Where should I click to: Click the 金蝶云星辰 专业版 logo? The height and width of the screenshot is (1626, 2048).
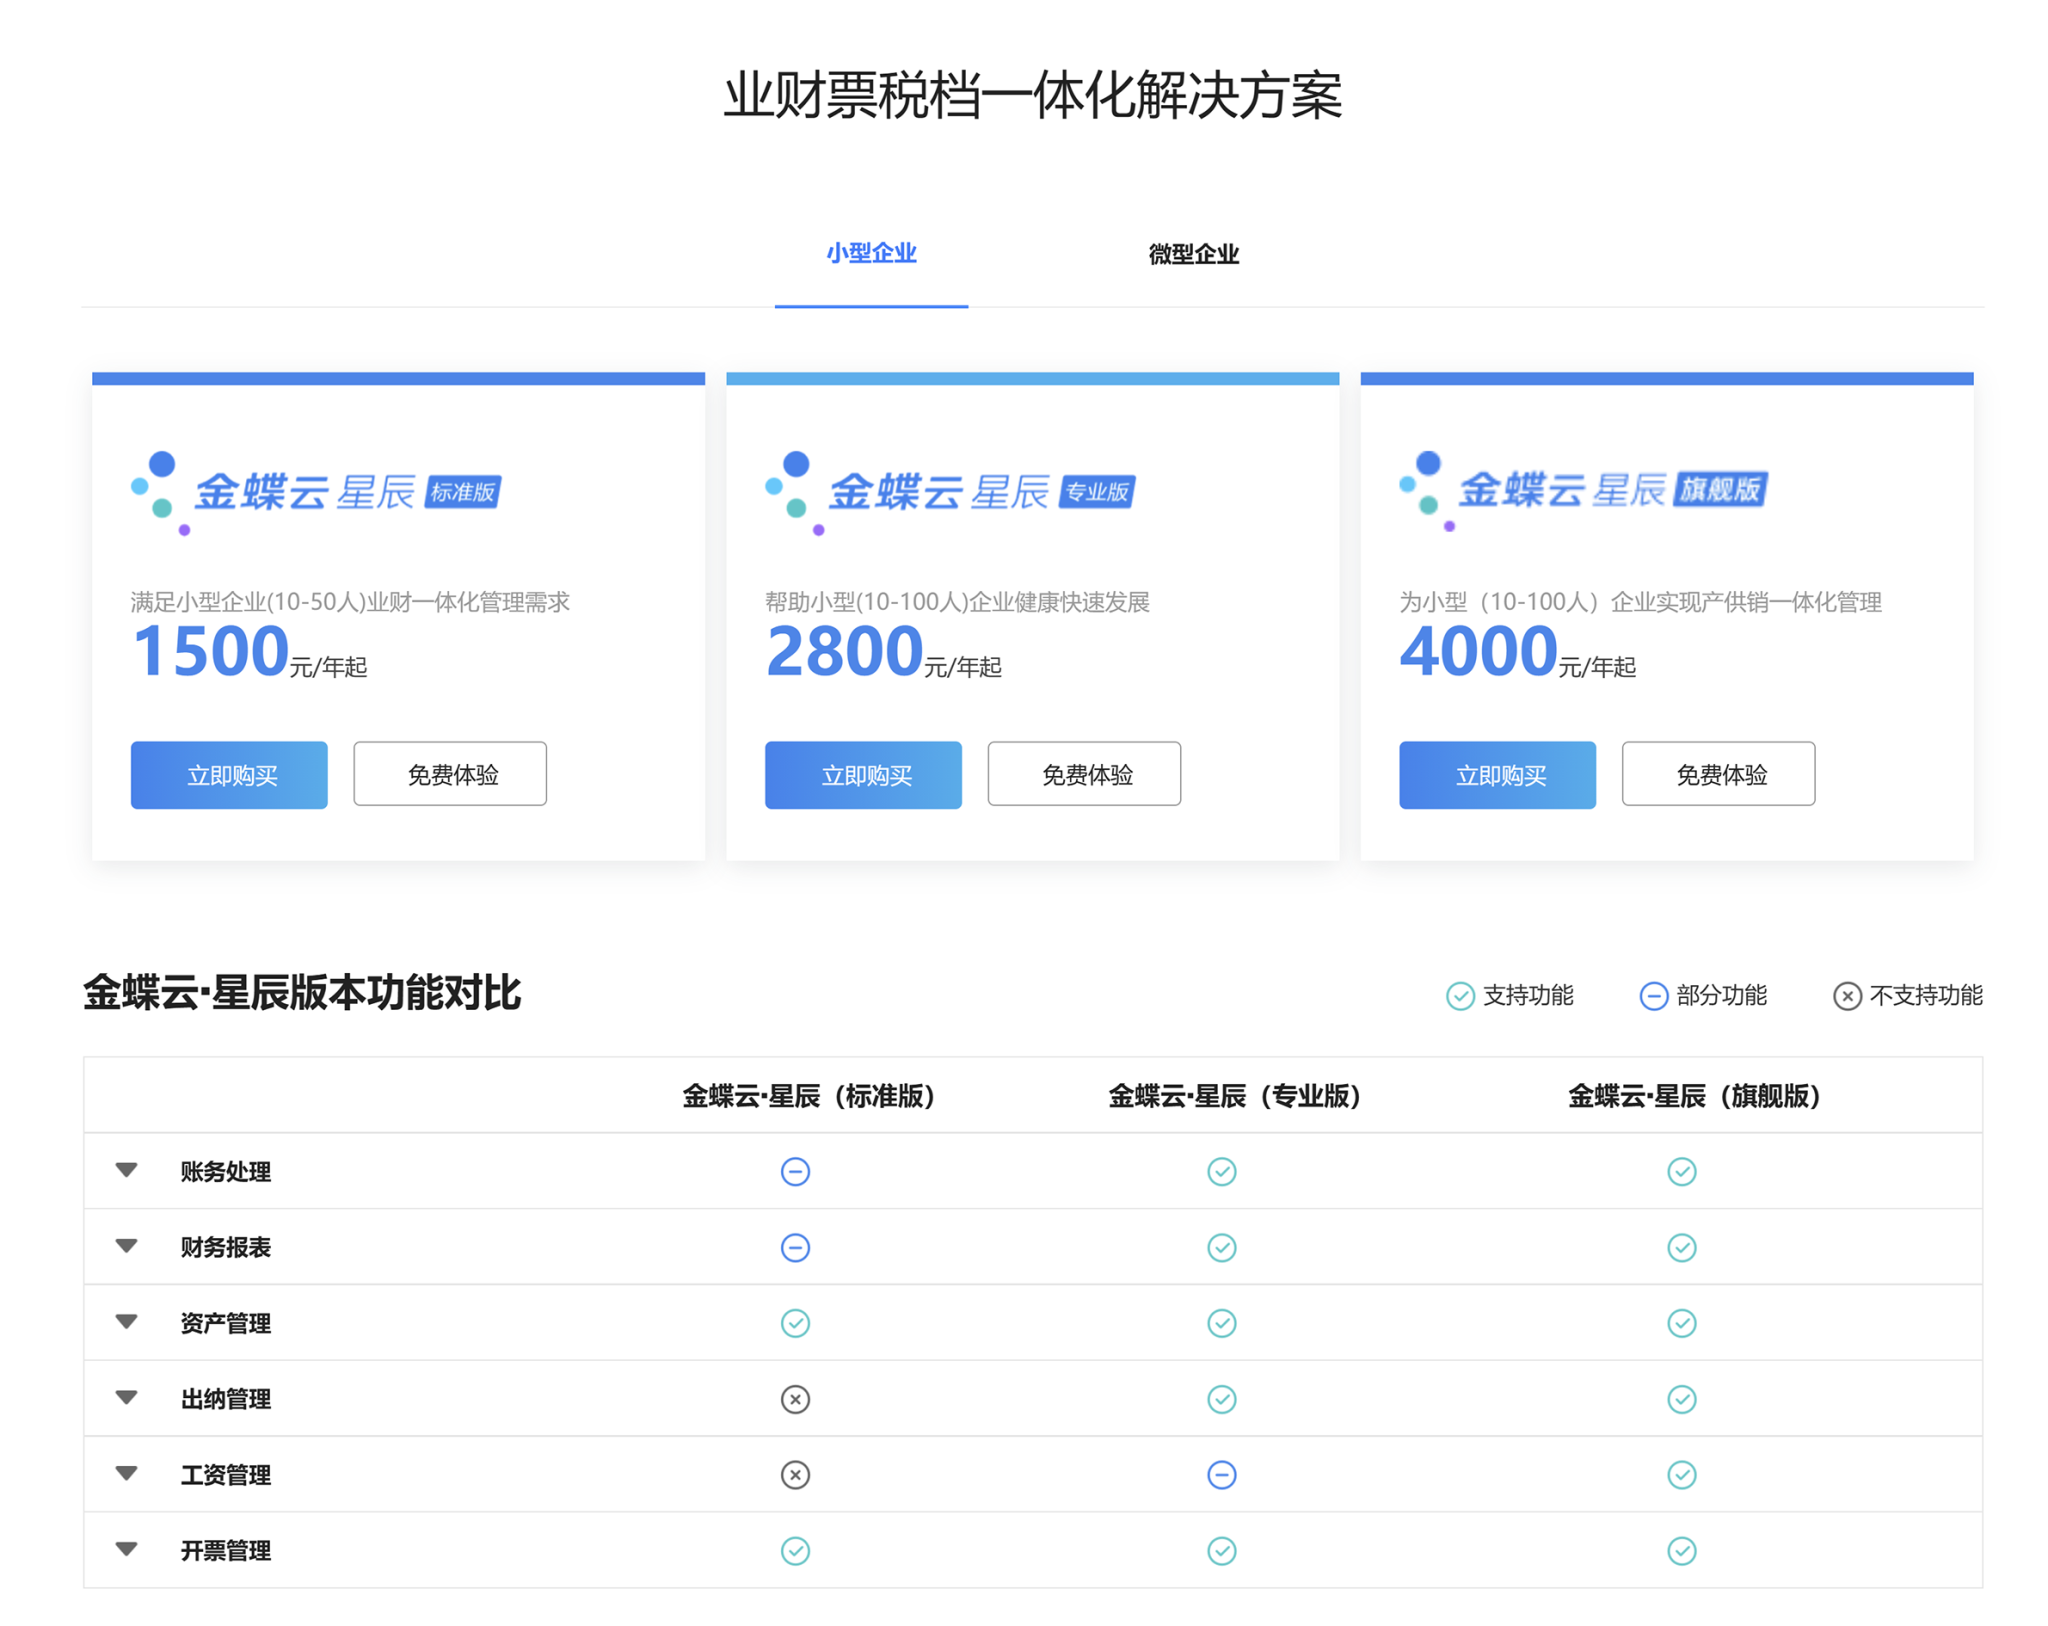click(949, 491)
